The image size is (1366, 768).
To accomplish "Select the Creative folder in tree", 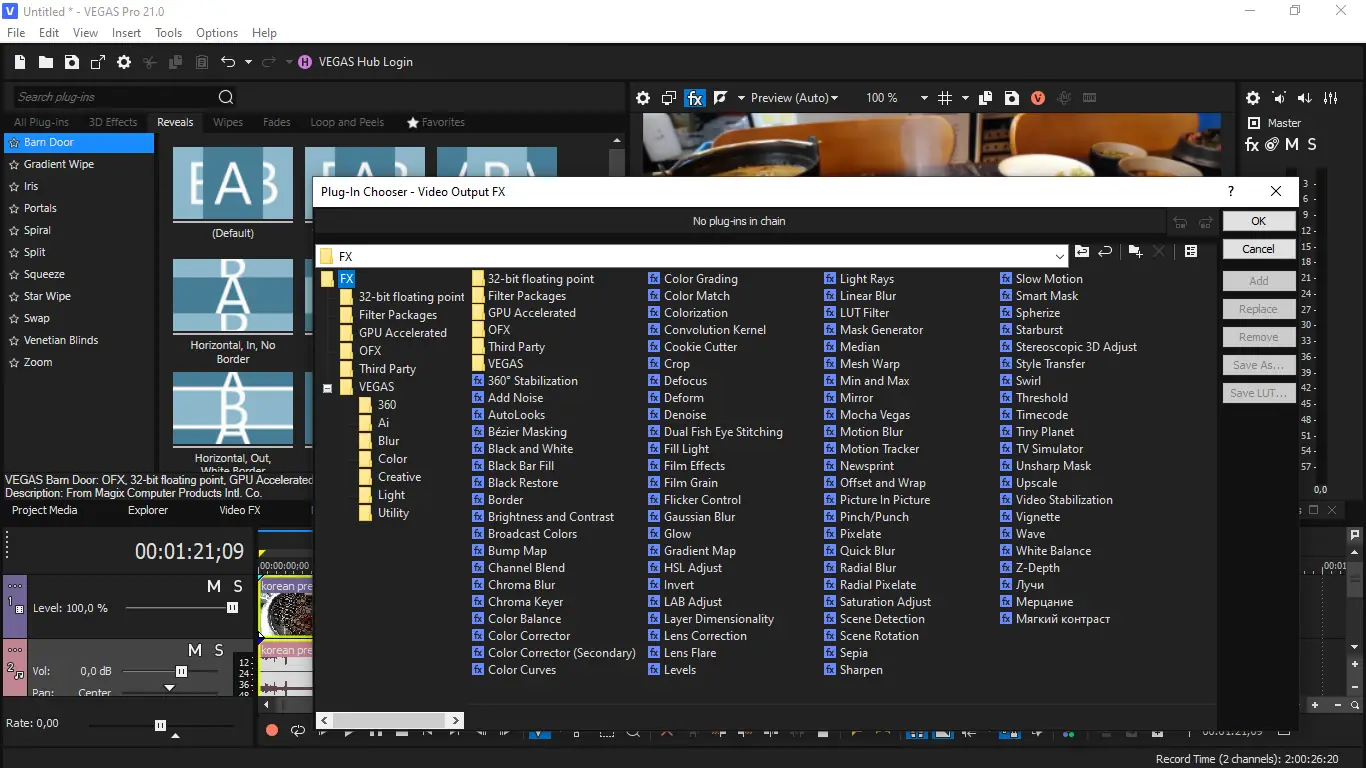I will (399, 477).
